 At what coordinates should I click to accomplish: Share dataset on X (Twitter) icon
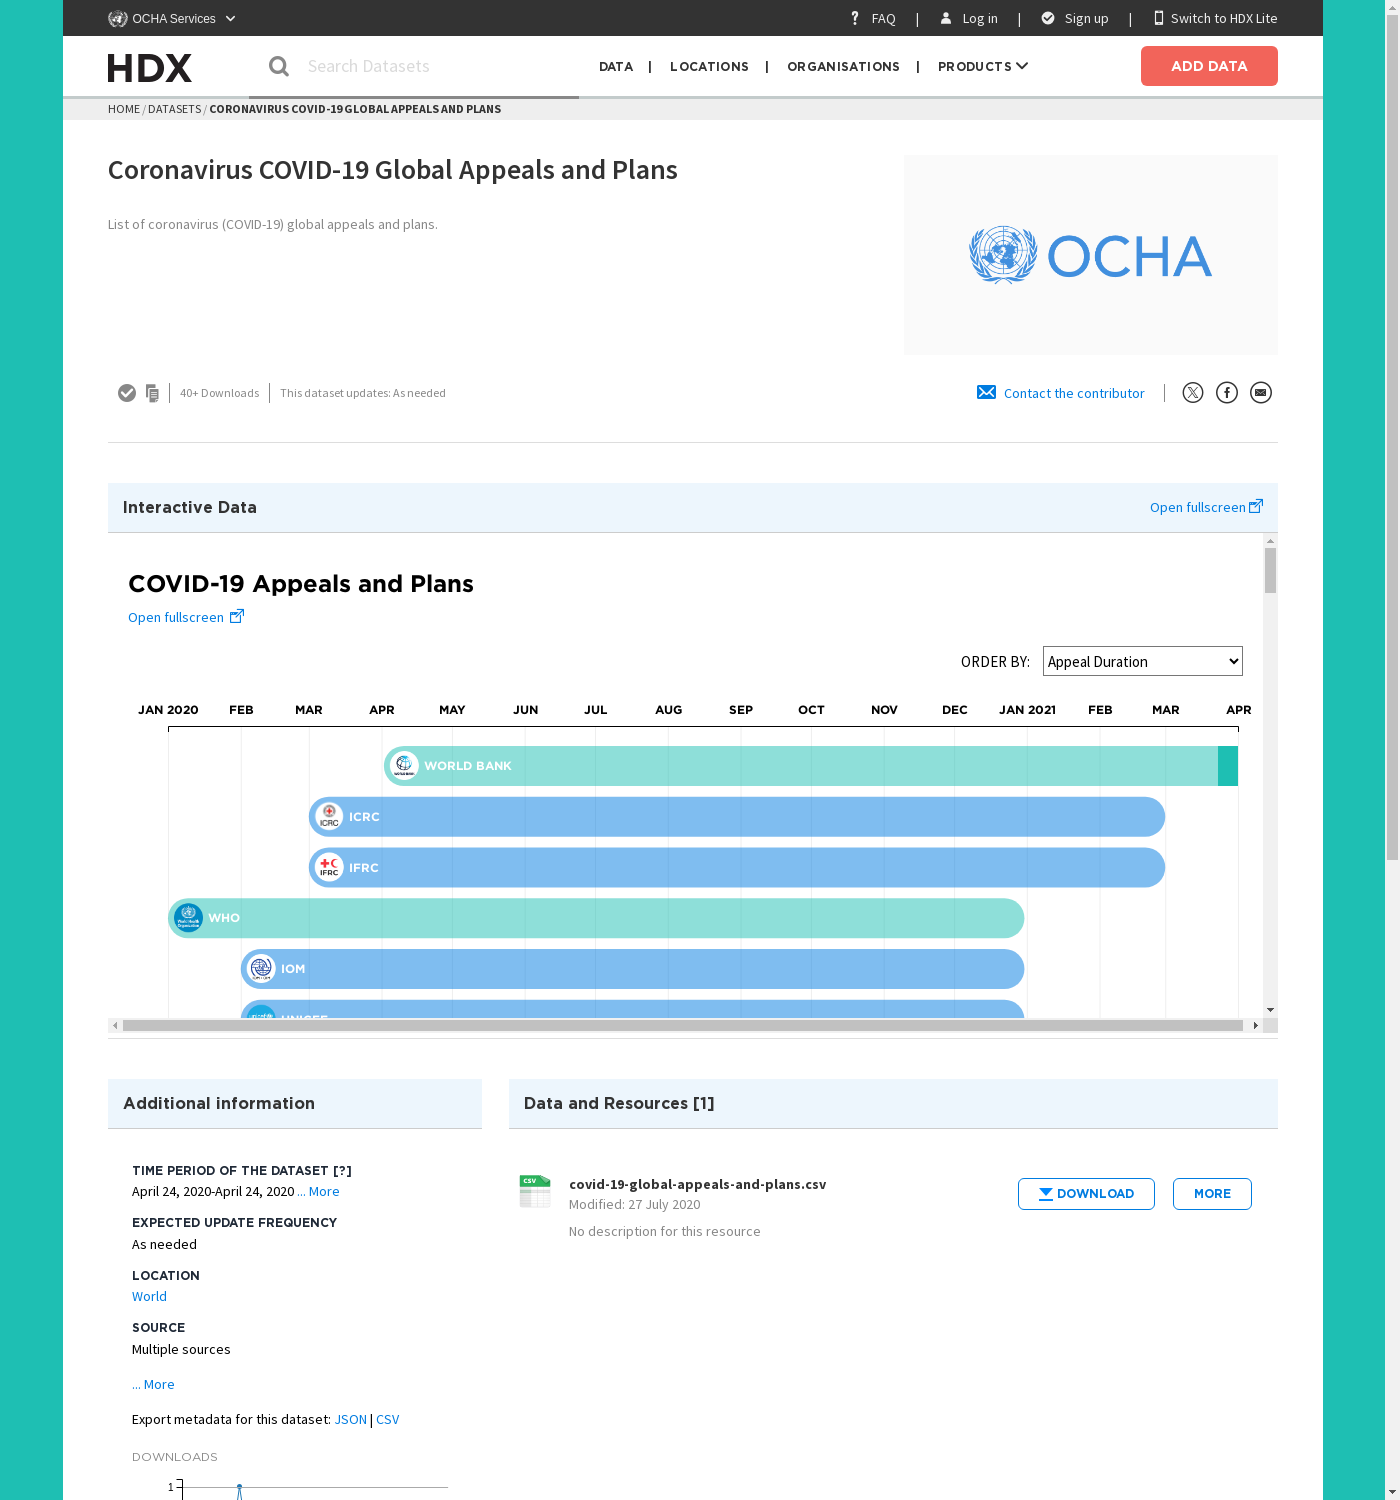[1192, 393]
